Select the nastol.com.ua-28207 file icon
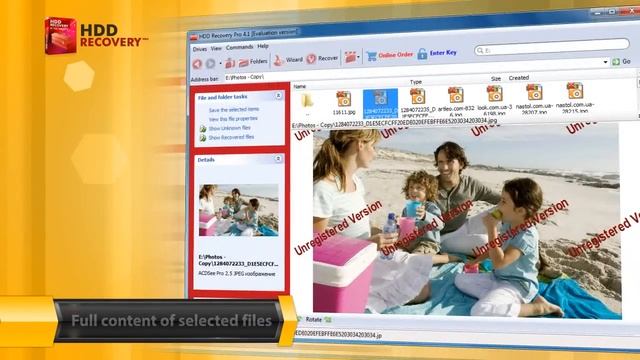The image size is (640, 360). pyautogui.click(x=534, y=92)
